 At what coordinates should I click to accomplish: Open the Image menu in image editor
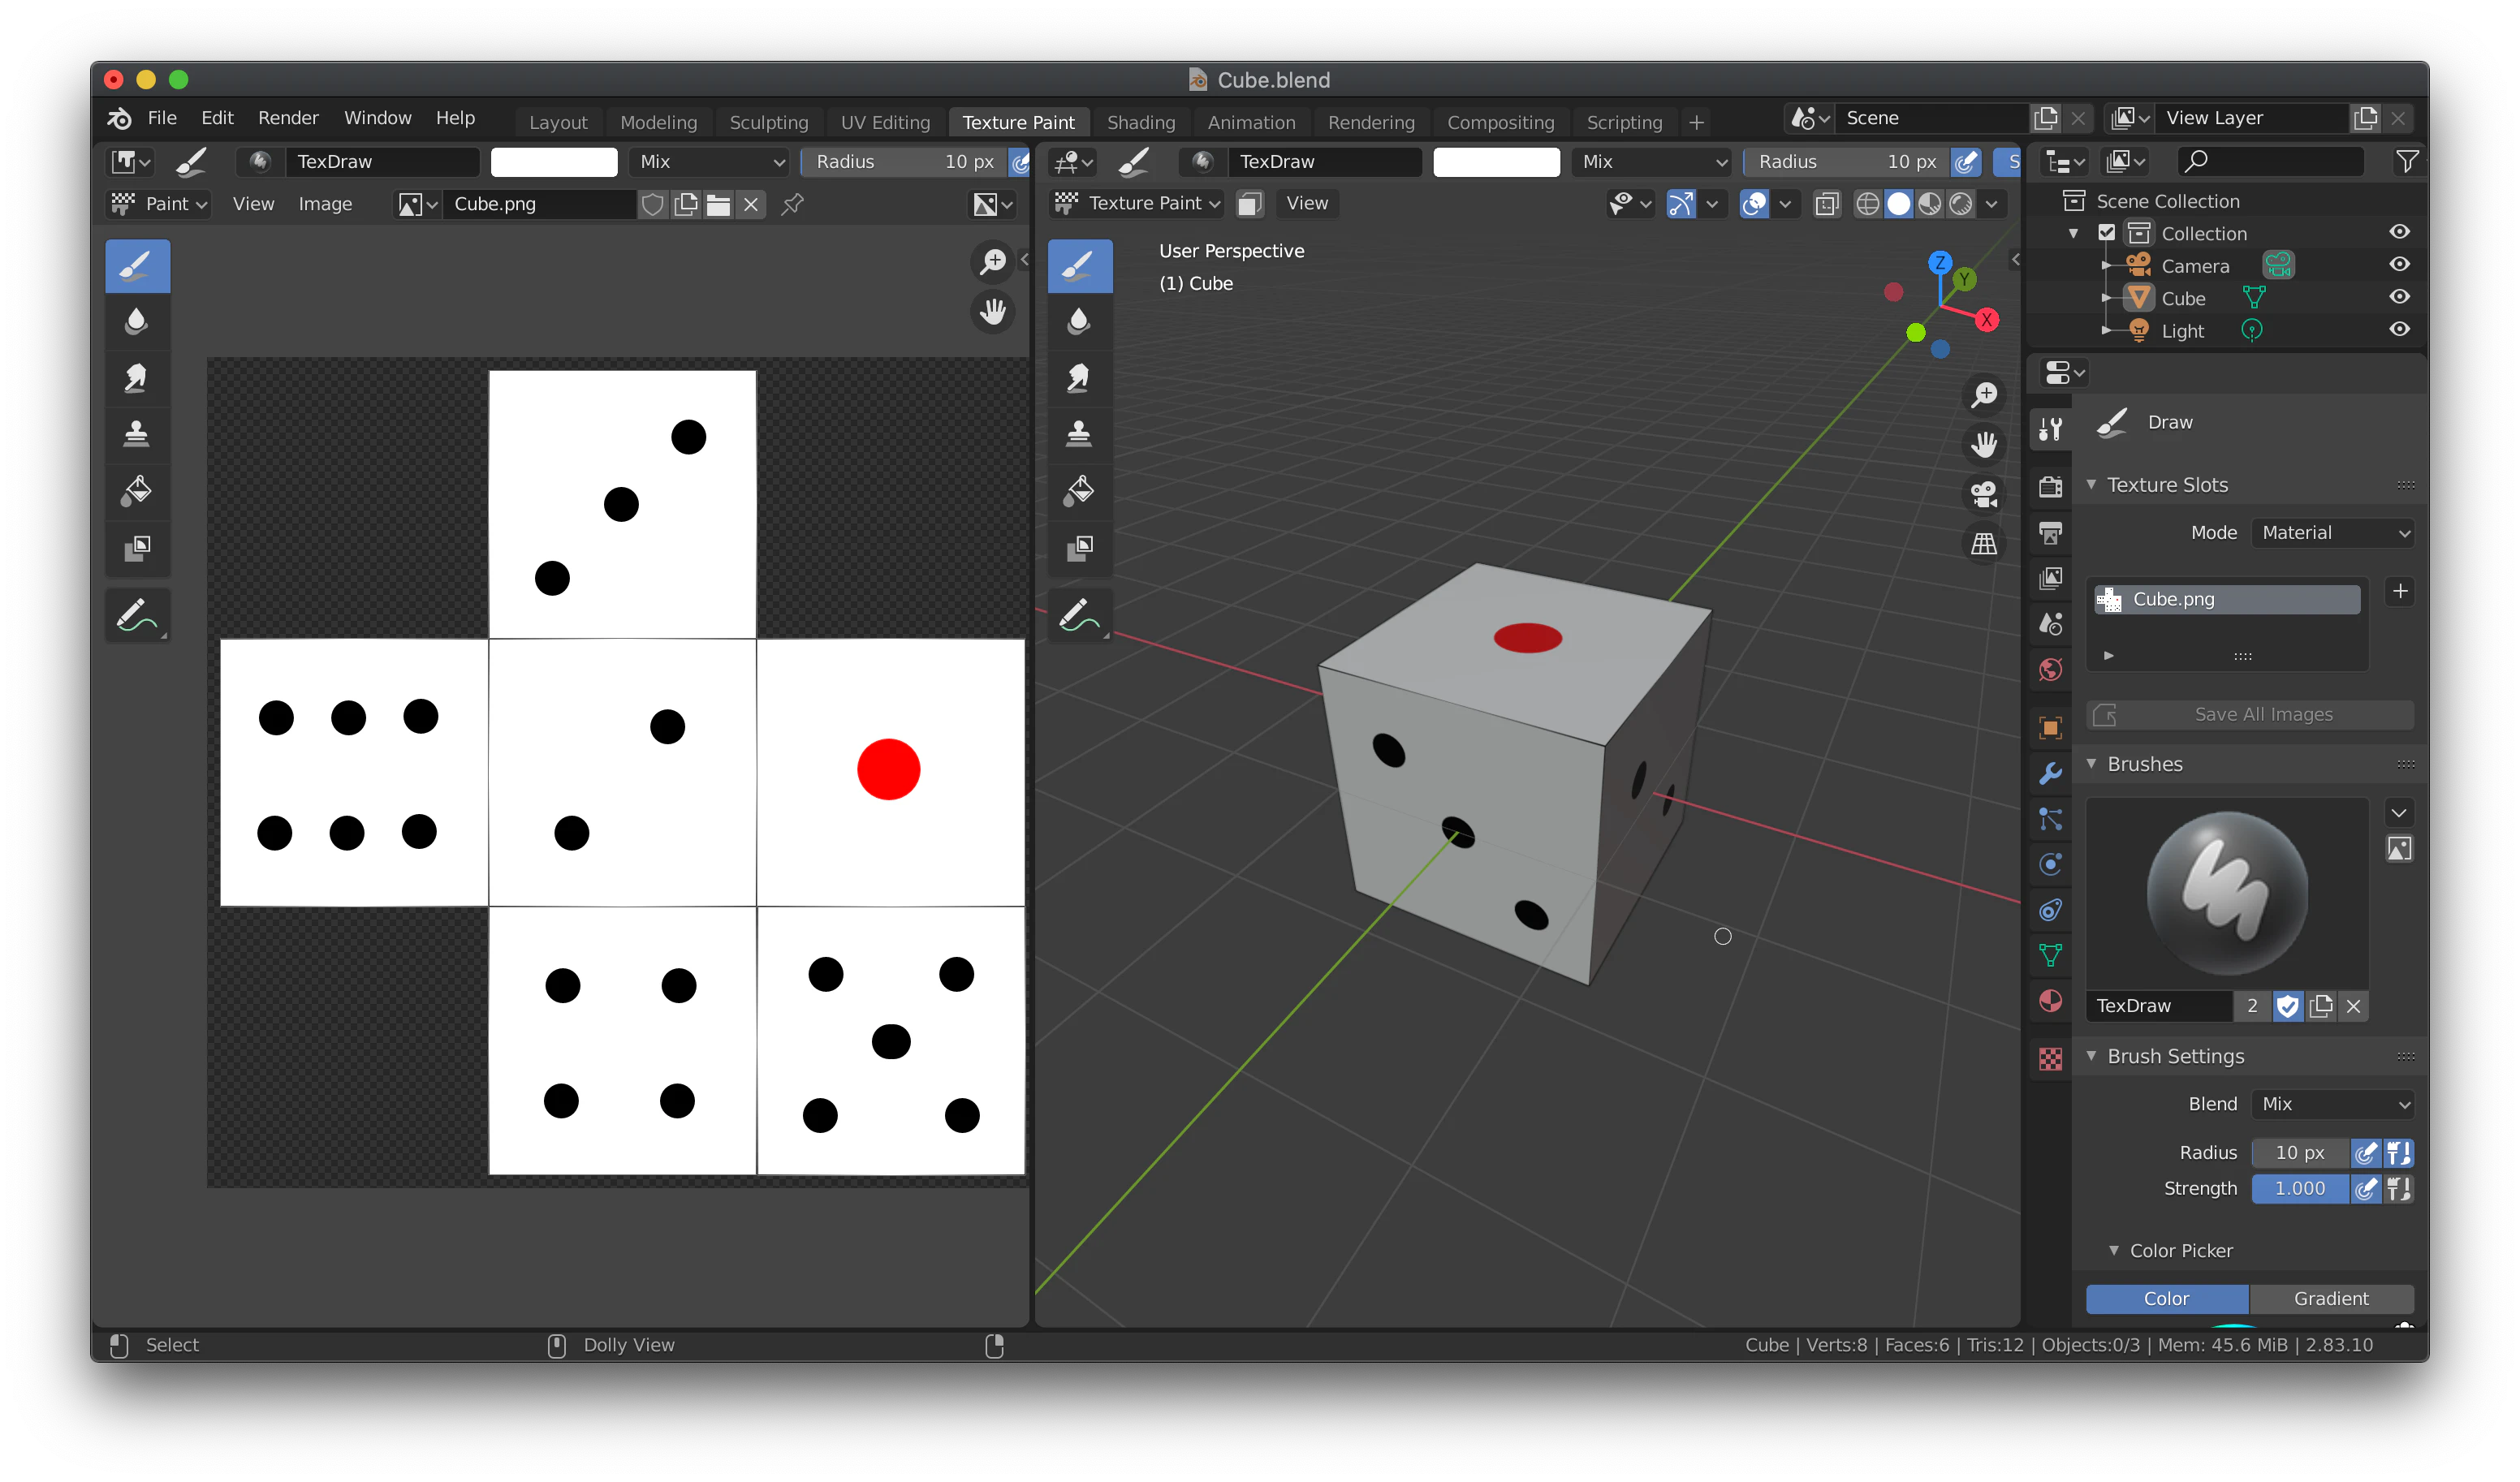pos(325,204)
